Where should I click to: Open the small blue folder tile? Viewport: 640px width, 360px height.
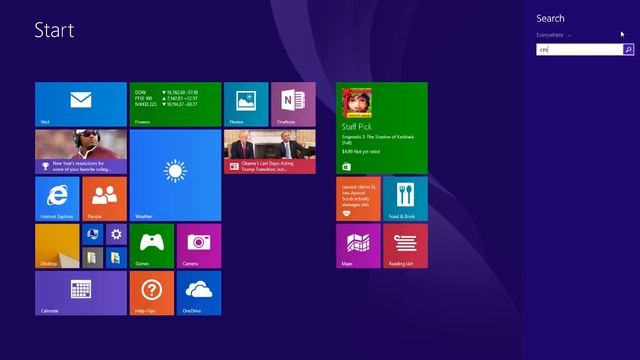pos(116,258)
